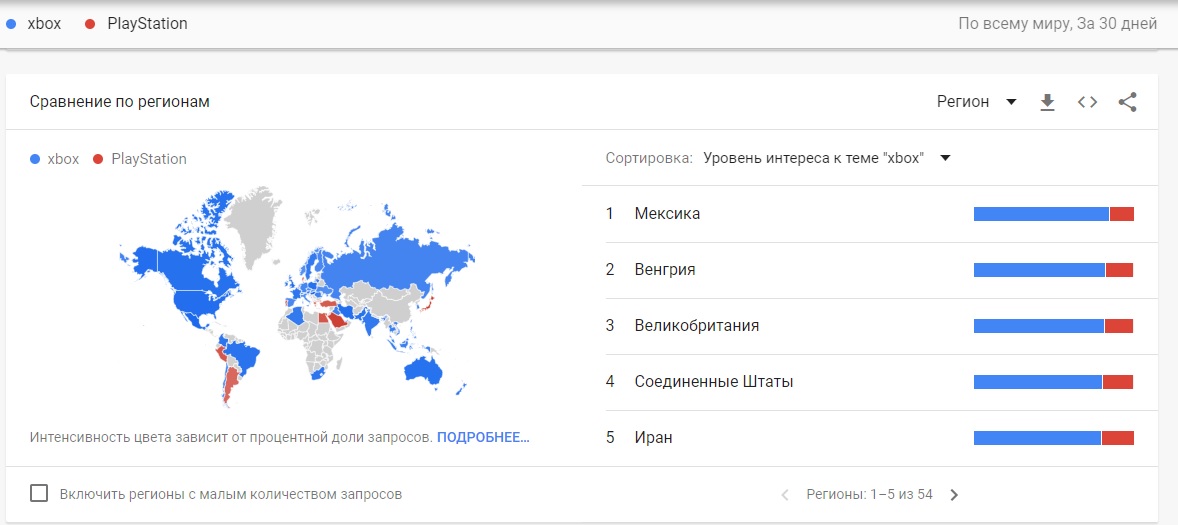Download the region comparison data
1178x525 pixels.
click(x=1047, y=102)
